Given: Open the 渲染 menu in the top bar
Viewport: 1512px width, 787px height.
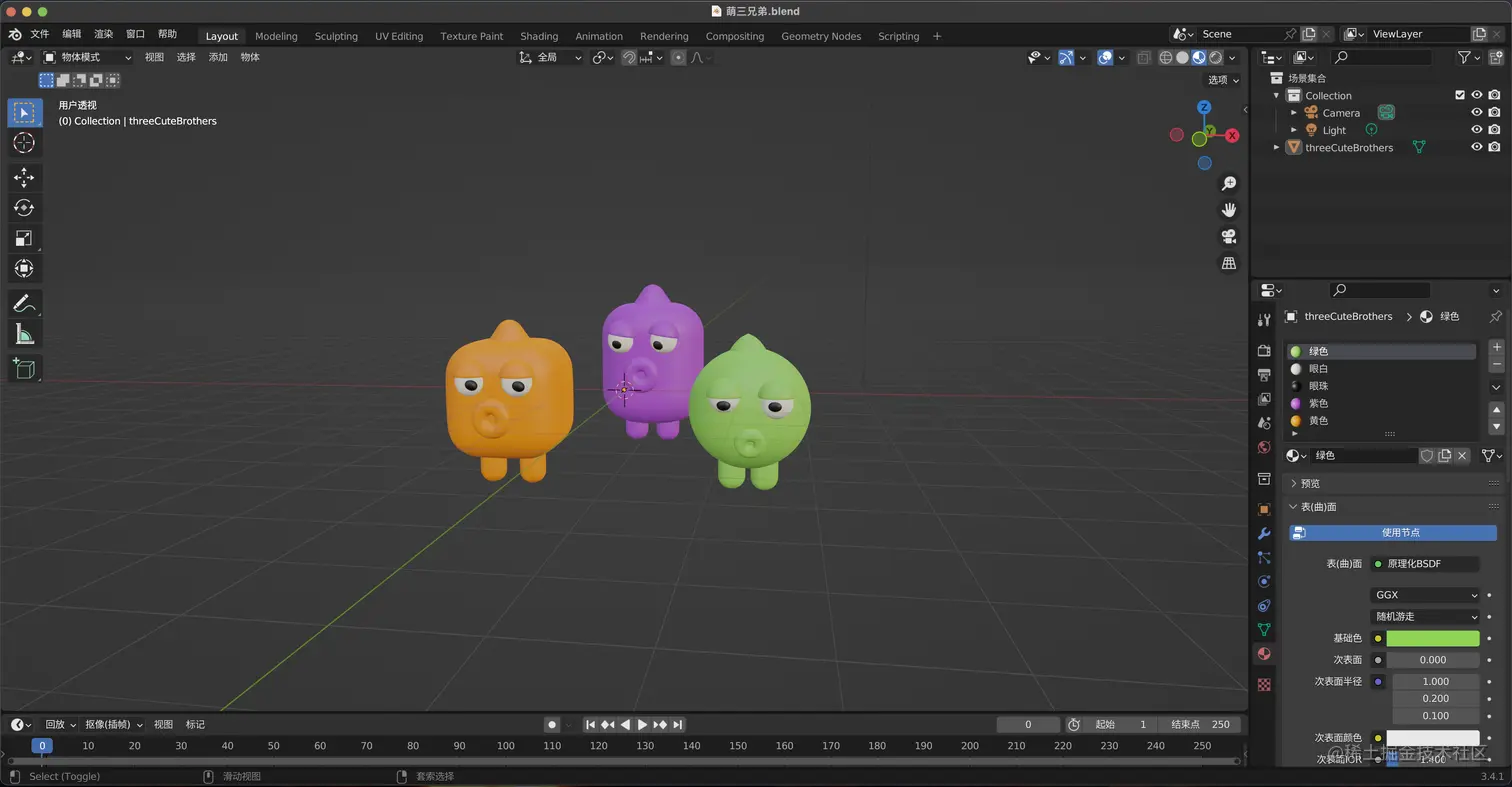Looking at the screenshot, I should pos(103,33).
